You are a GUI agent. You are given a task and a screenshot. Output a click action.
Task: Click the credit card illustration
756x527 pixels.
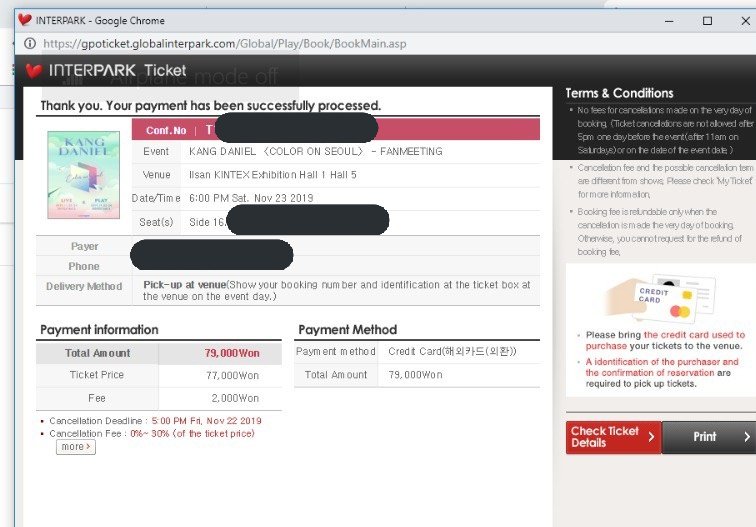(660, 298)
